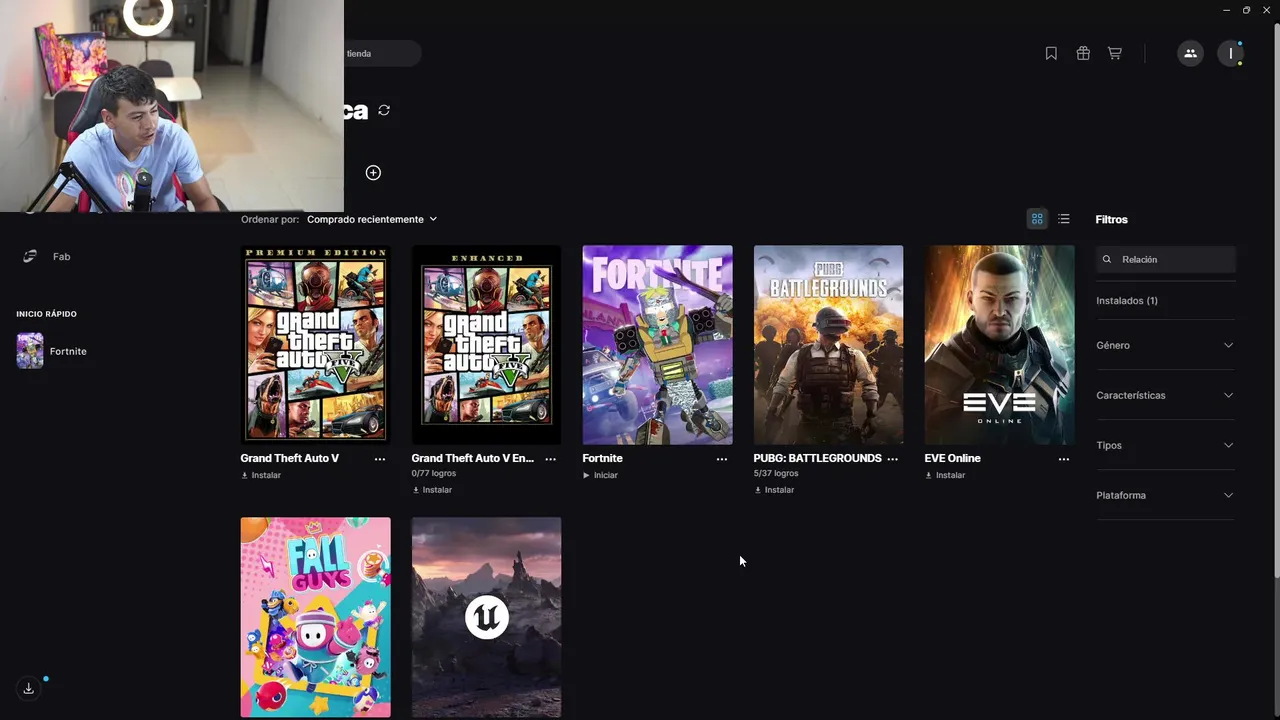1280x720 pixels.
Task: Open the Fortnite three-dot options menu
Action: (722, 459)
